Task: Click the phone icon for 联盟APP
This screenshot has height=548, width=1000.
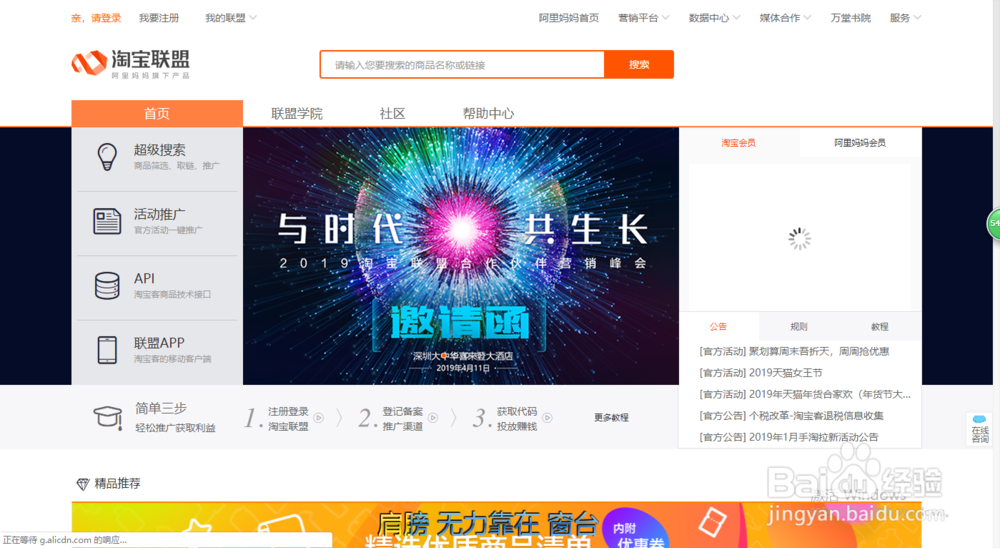Action: [107, 350]
